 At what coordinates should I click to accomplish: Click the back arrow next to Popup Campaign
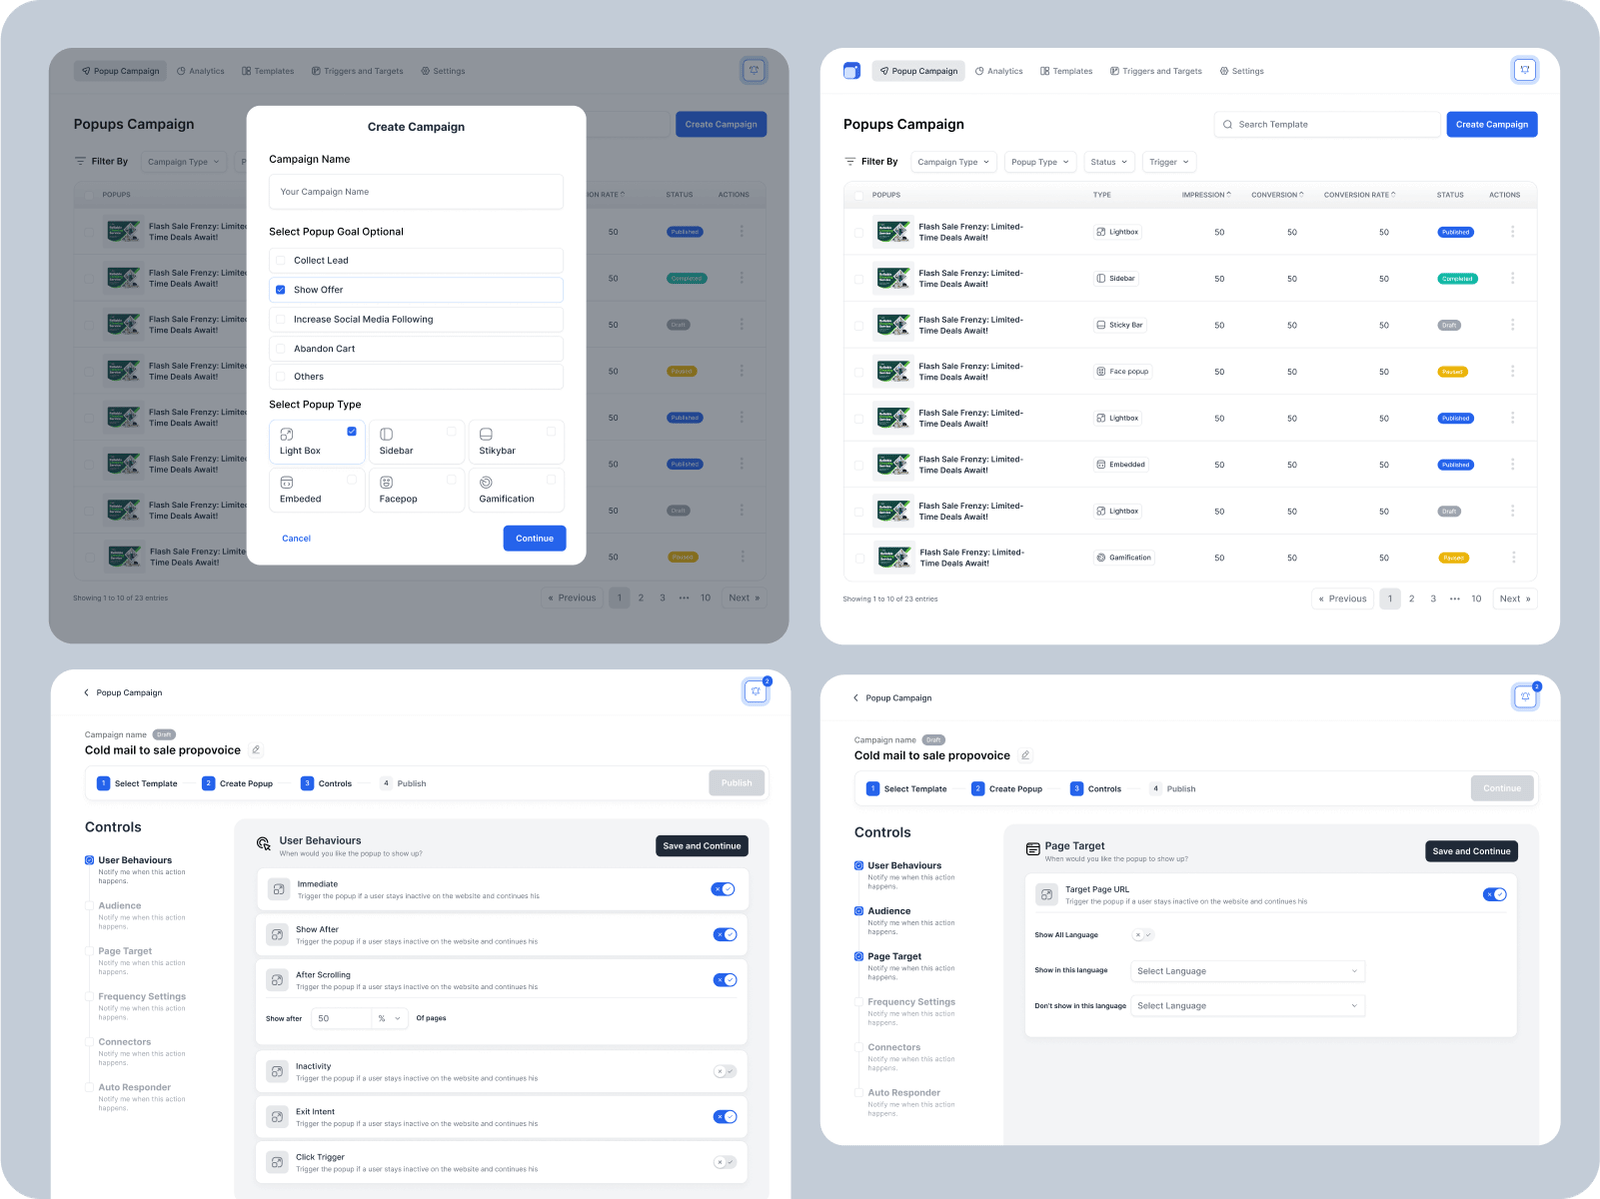coord(86,692)
